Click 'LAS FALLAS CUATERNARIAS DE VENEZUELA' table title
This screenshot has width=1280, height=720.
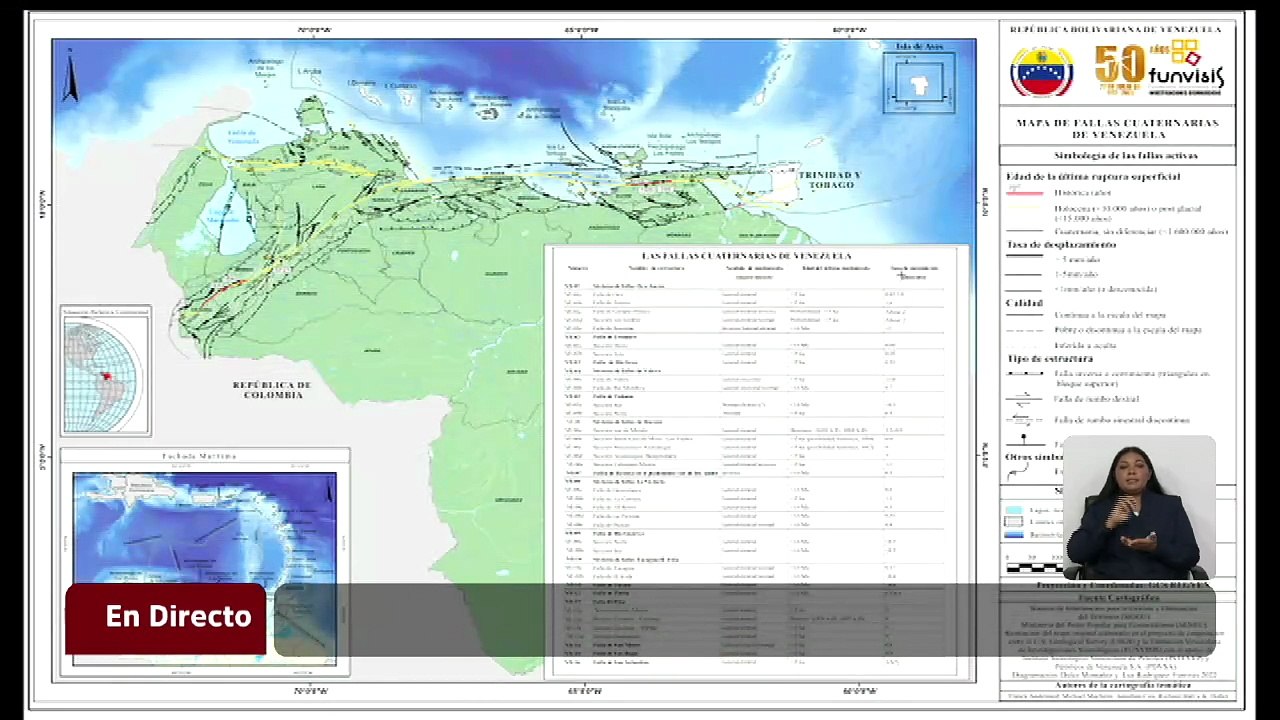point(746,256)
